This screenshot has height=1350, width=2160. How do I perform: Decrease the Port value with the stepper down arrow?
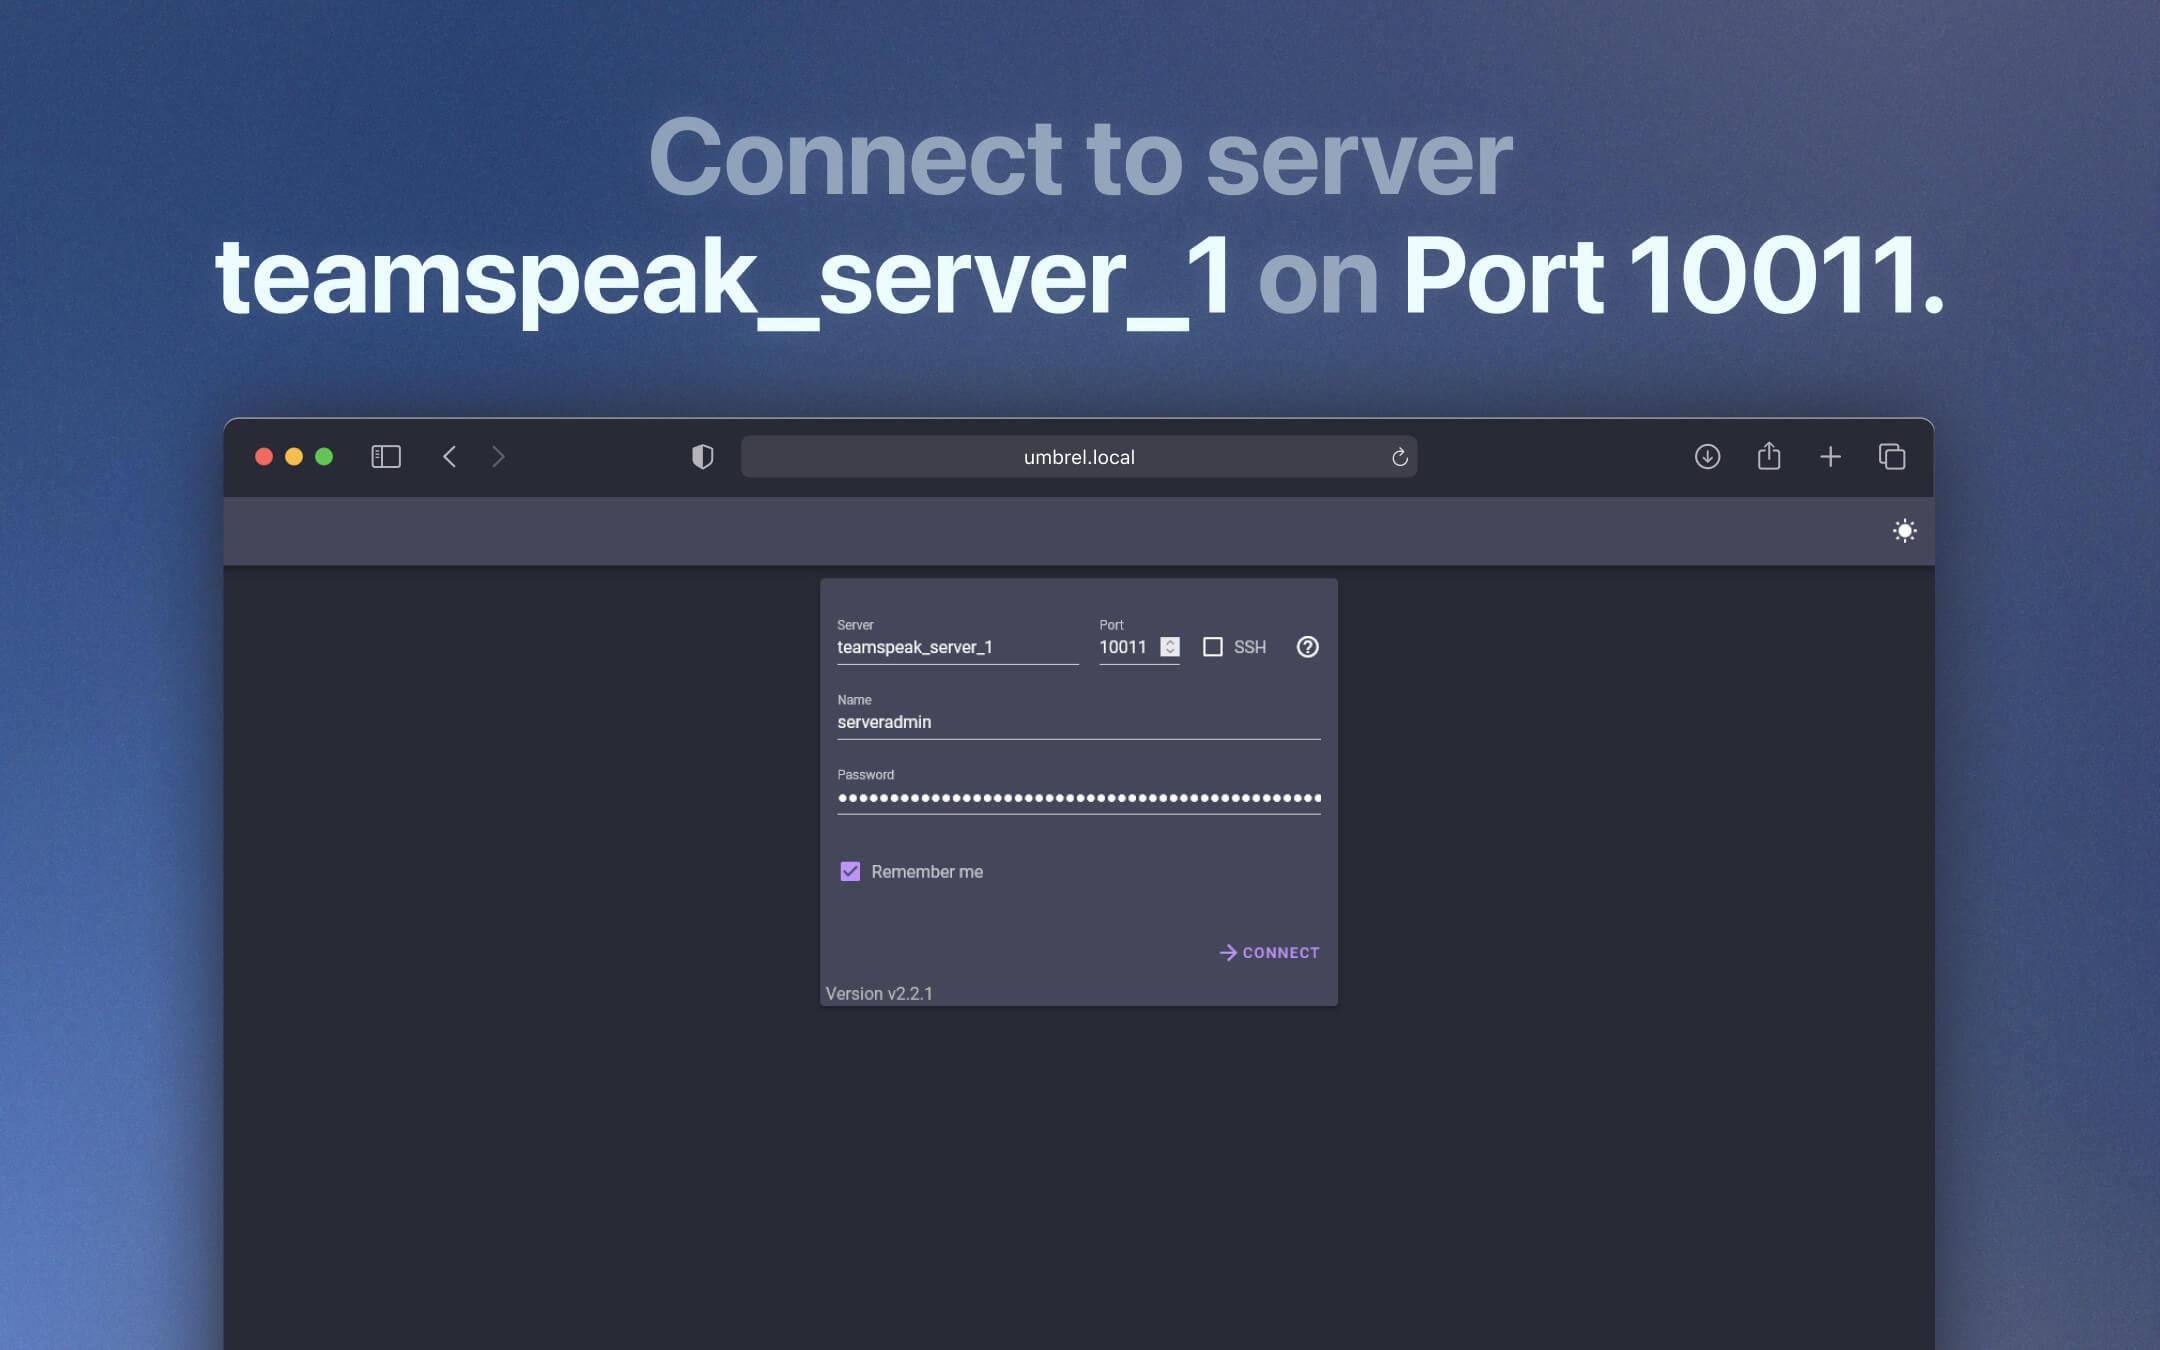click(x=1170, y=652)
